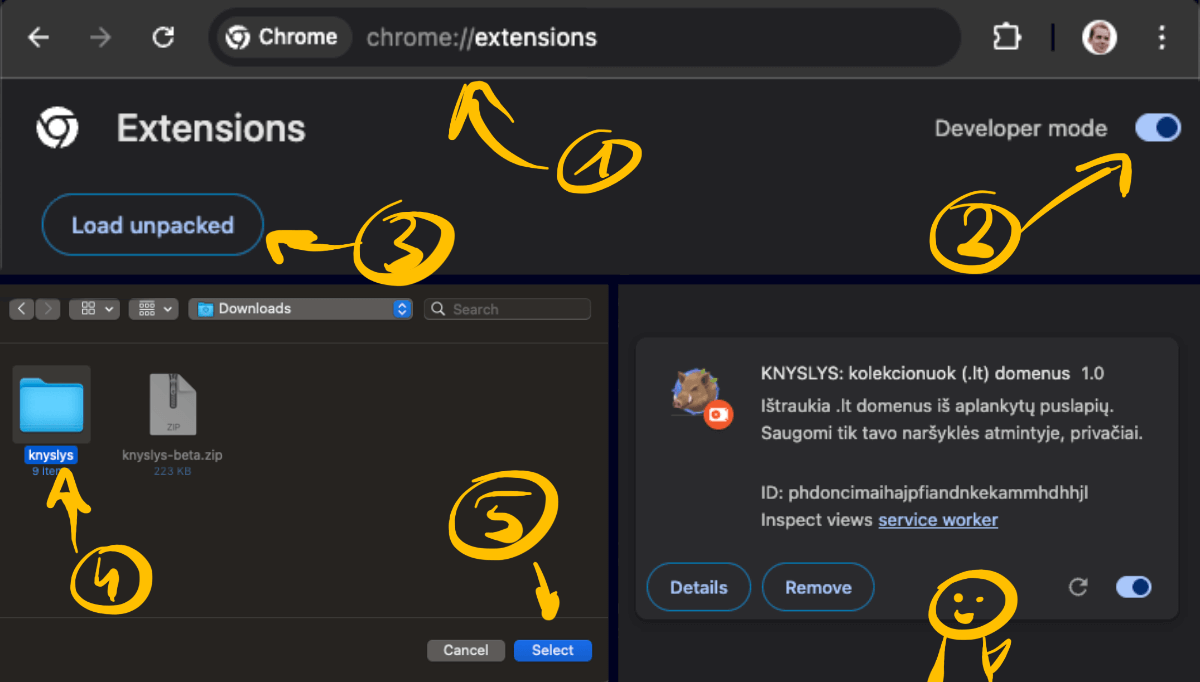This screenshot has width=1200, height=682.
Task: Click the Chrome logo beside Extensions title
Action: (58, 128)
